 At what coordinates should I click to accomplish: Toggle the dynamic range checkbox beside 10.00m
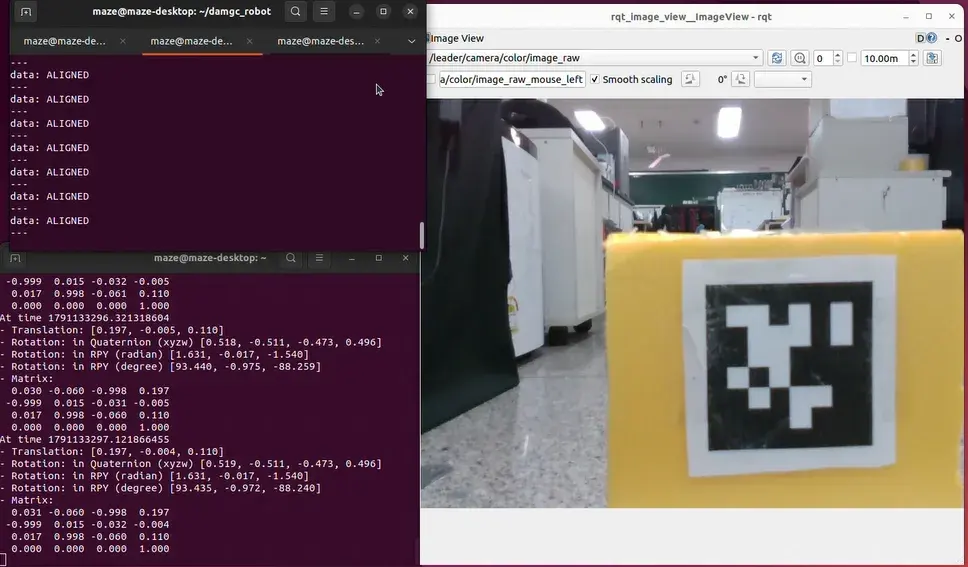click(852, 57)
